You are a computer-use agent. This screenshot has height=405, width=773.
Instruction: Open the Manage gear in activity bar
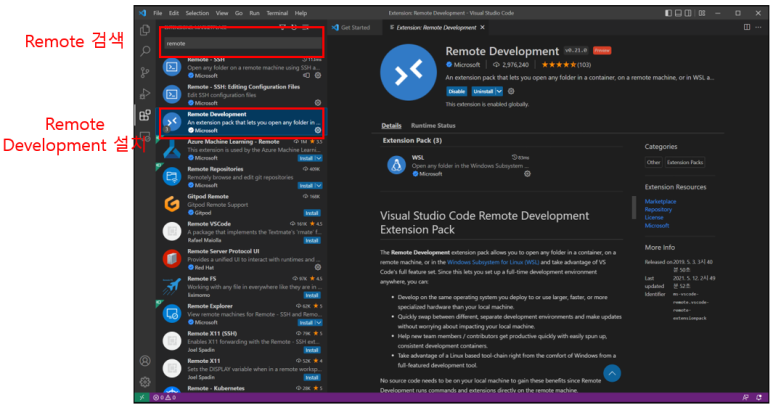pos(145,381)
